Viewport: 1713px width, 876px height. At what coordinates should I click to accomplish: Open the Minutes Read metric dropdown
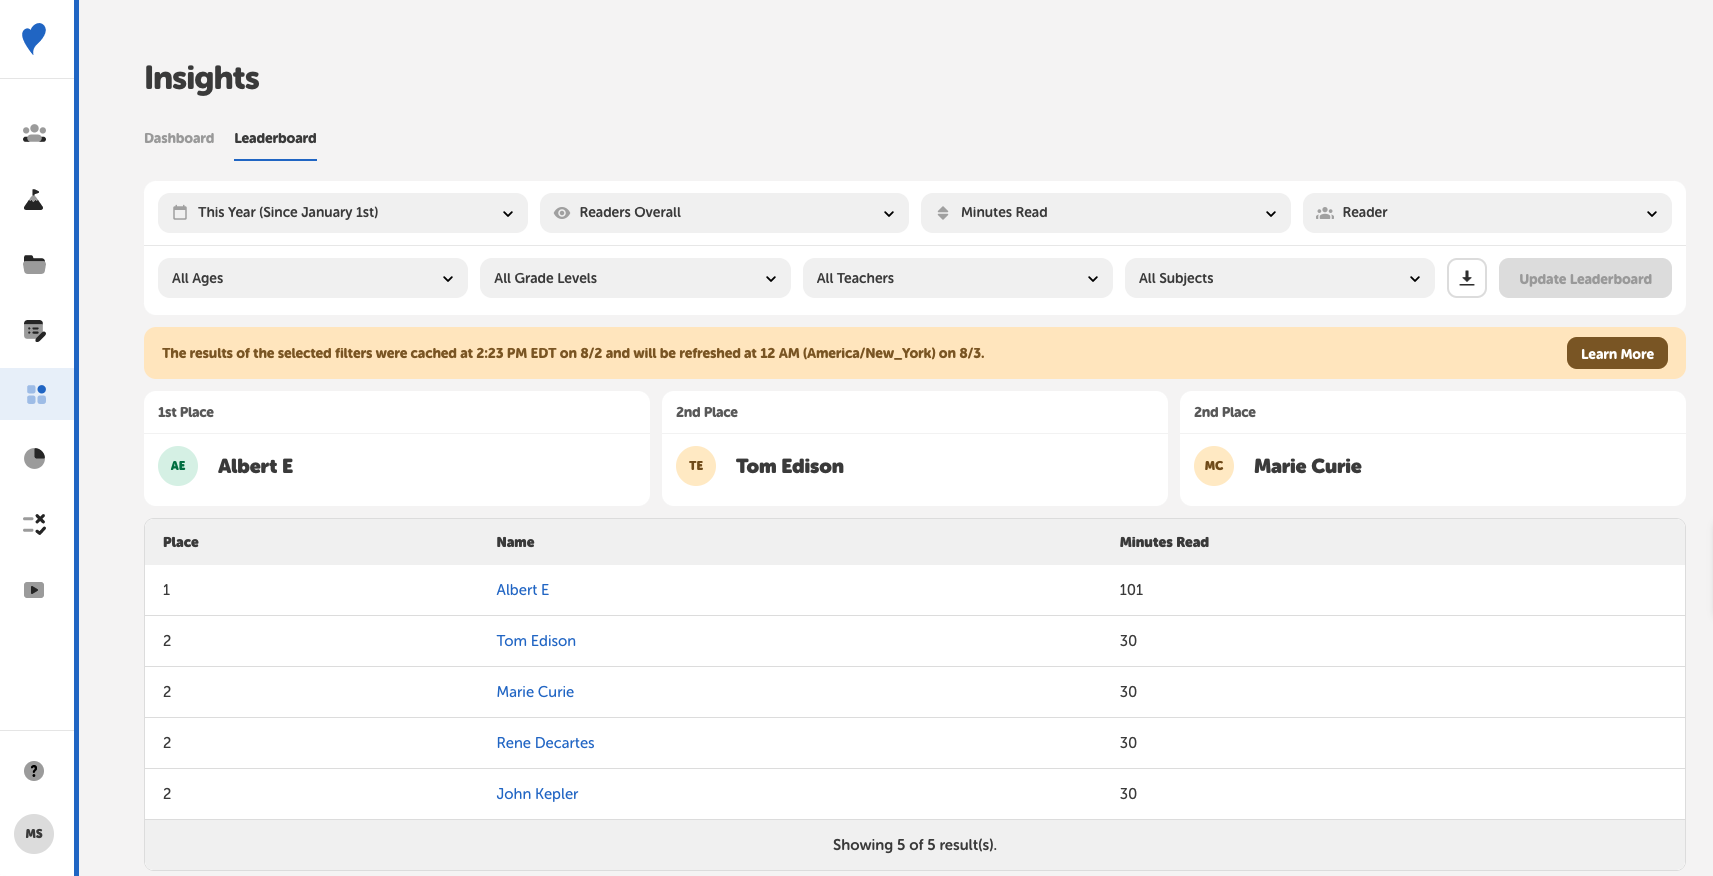coord(1106,213)
